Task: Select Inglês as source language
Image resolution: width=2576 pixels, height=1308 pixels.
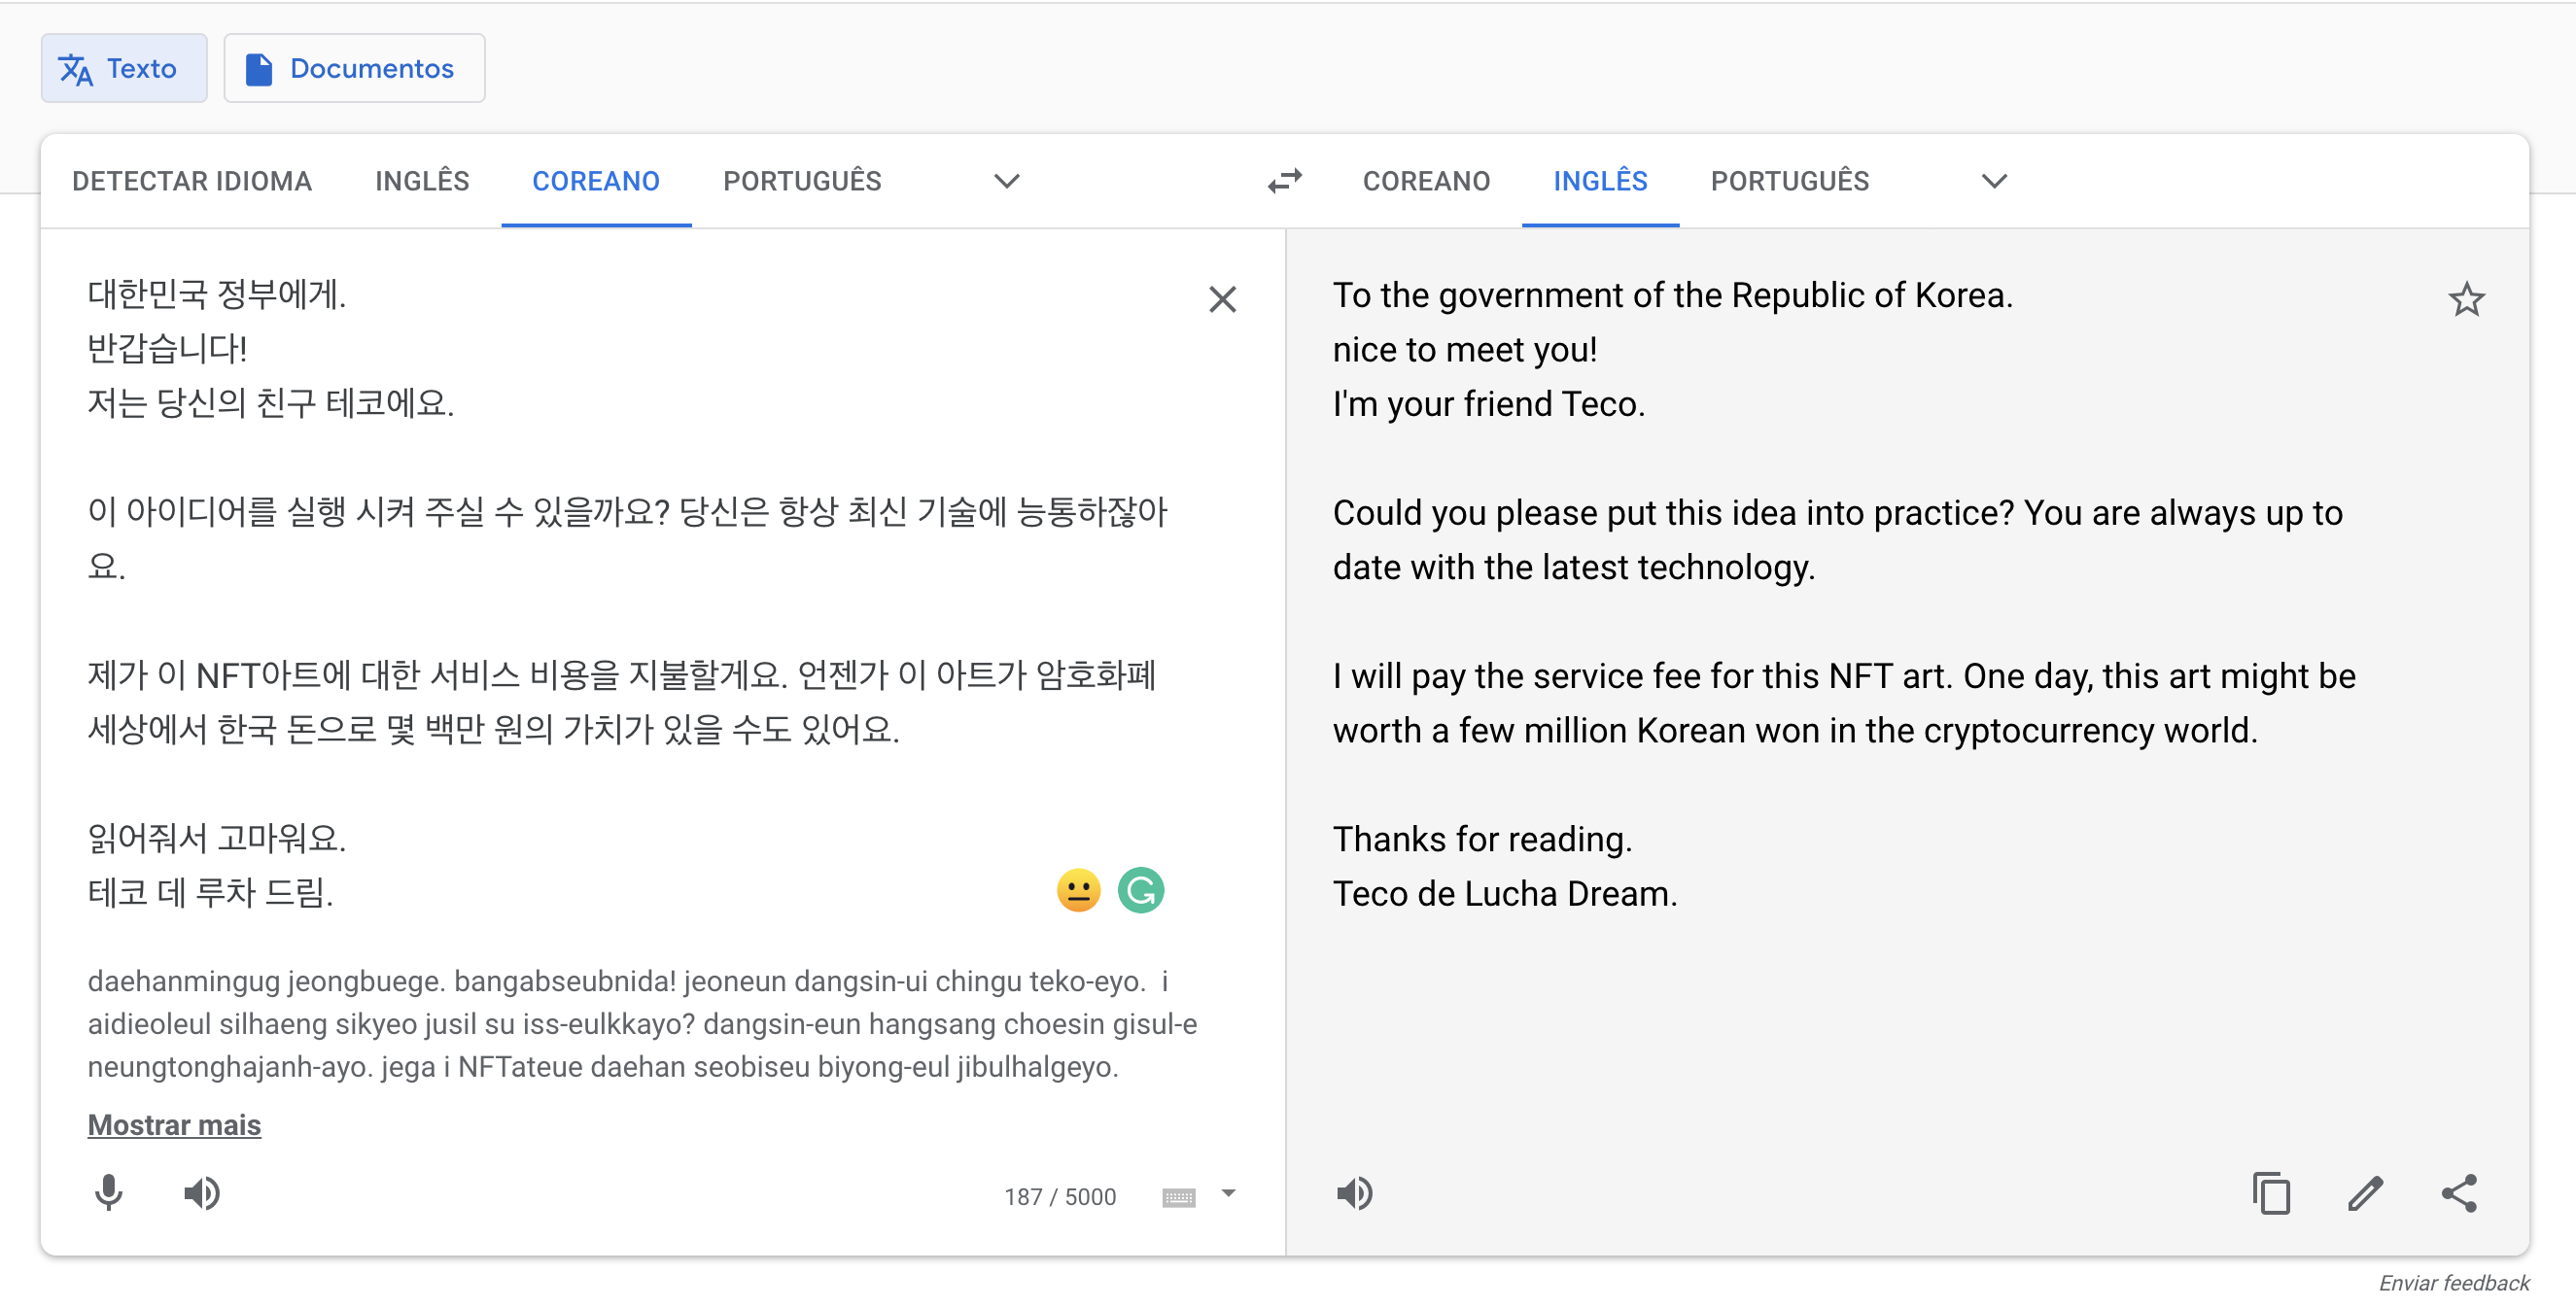Action: point(422,181)
